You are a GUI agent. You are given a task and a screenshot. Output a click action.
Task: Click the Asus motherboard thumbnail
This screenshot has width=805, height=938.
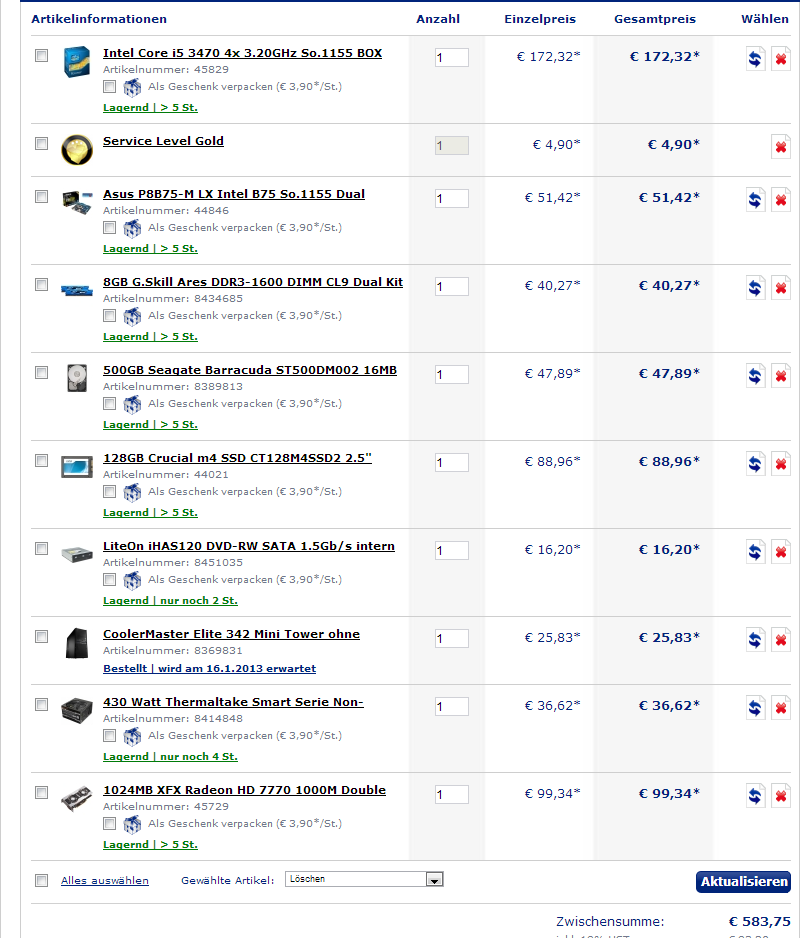[77, 202]
